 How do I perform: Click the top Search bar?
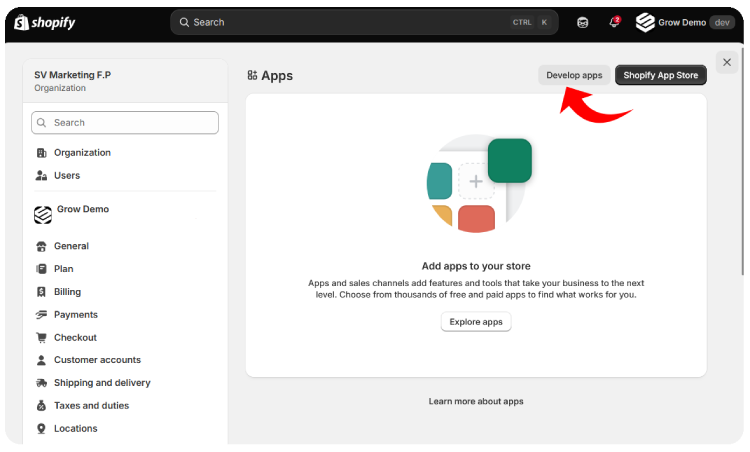click(x=364, y=22)
